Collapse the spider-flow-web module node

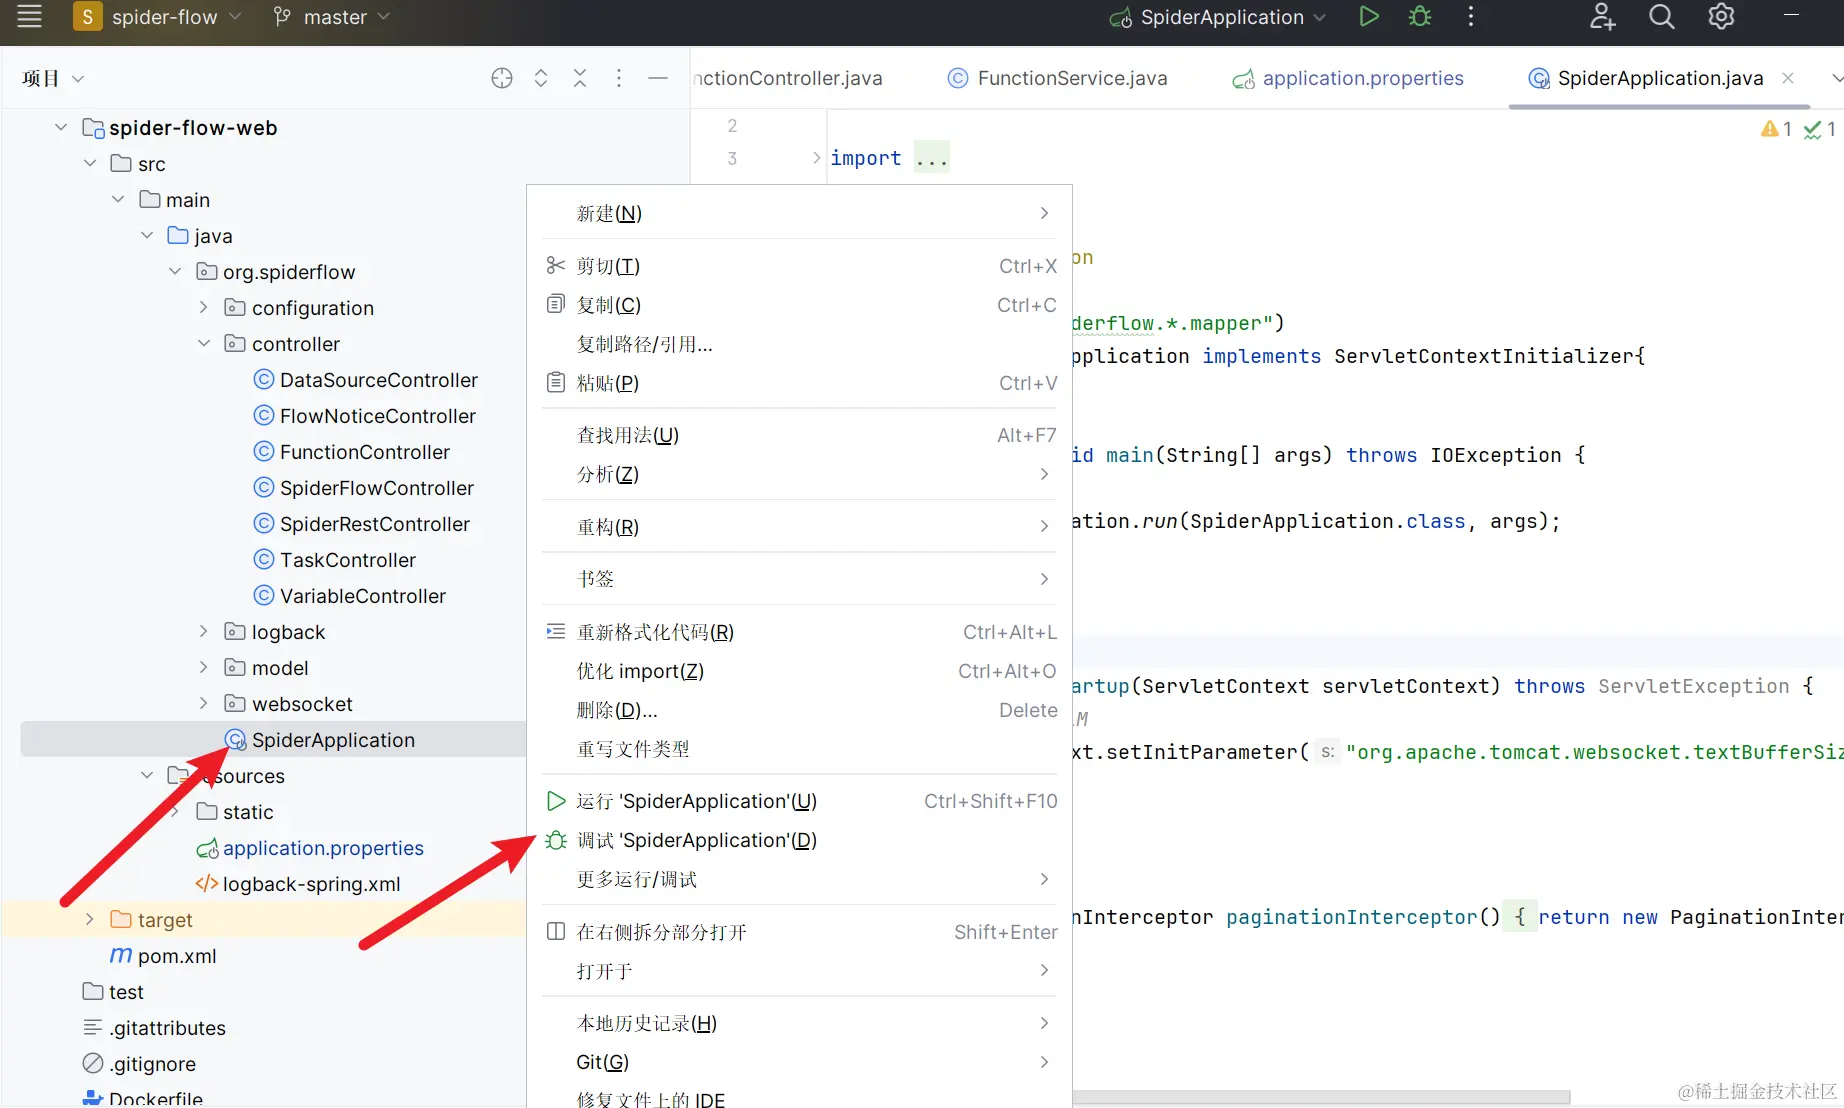point(61,128)
